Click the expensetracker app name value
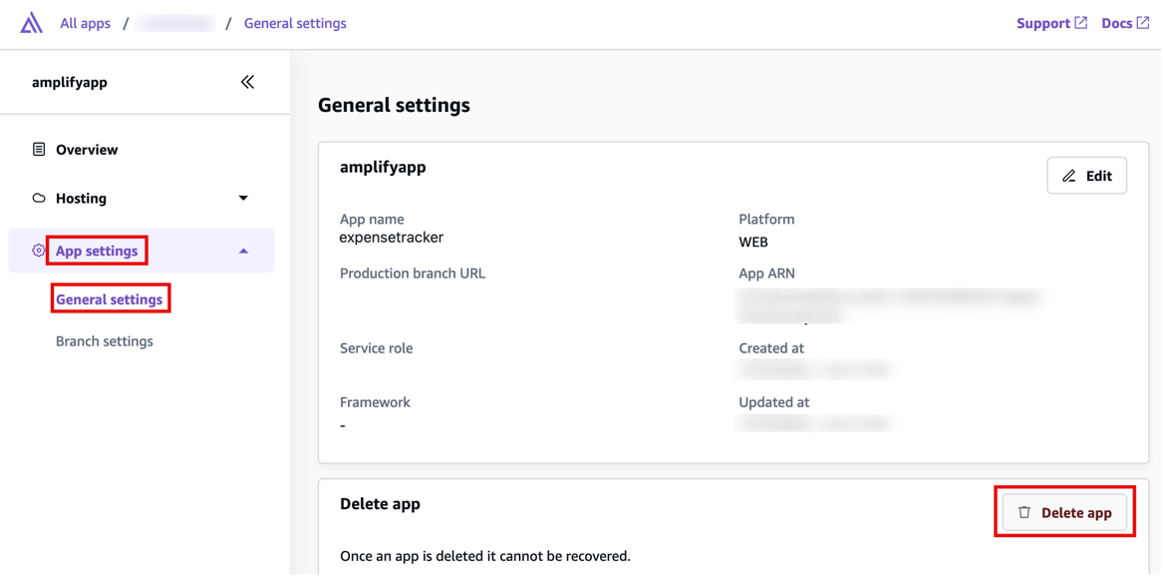This screenshot has height=577, width=1164. (x=391, y=237)
